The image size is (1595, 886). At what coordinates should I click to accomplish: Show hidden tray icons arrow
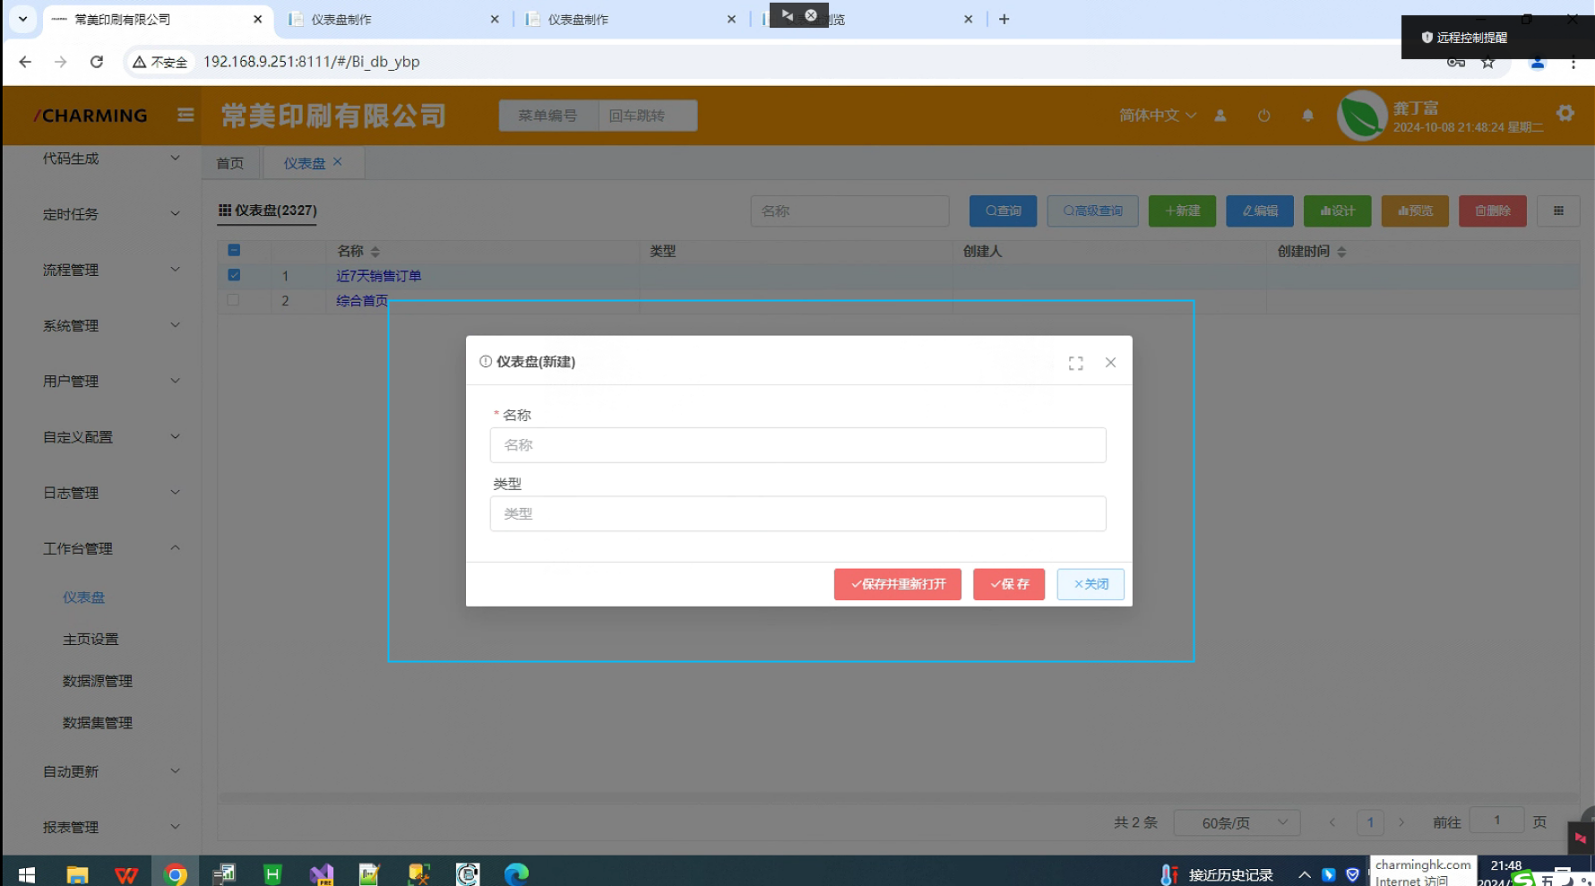tap(1304, 875)
